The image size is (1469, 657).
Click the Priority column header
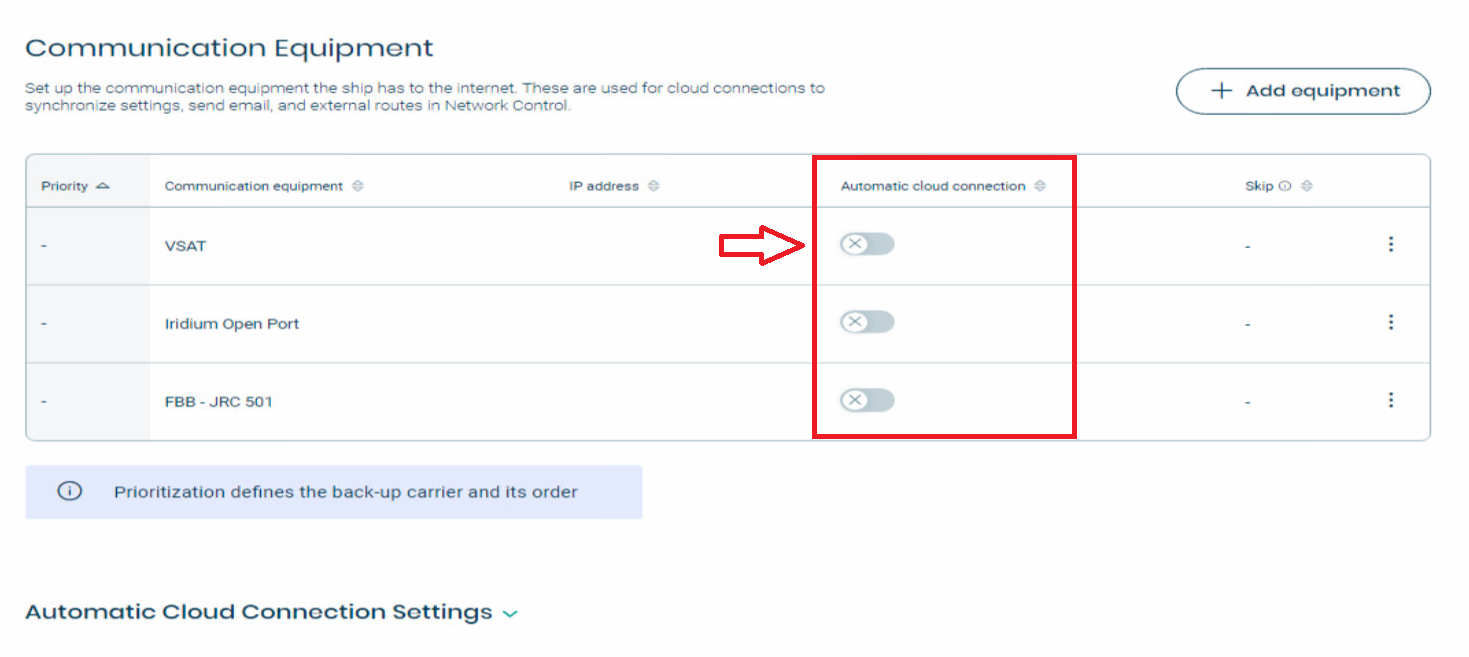coord(65,186)
